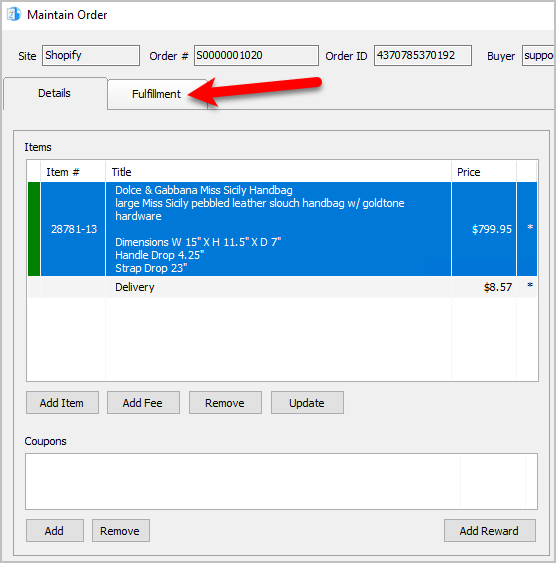
Task: Click the Maintain Order window icon
Action: tap(14, 14)
